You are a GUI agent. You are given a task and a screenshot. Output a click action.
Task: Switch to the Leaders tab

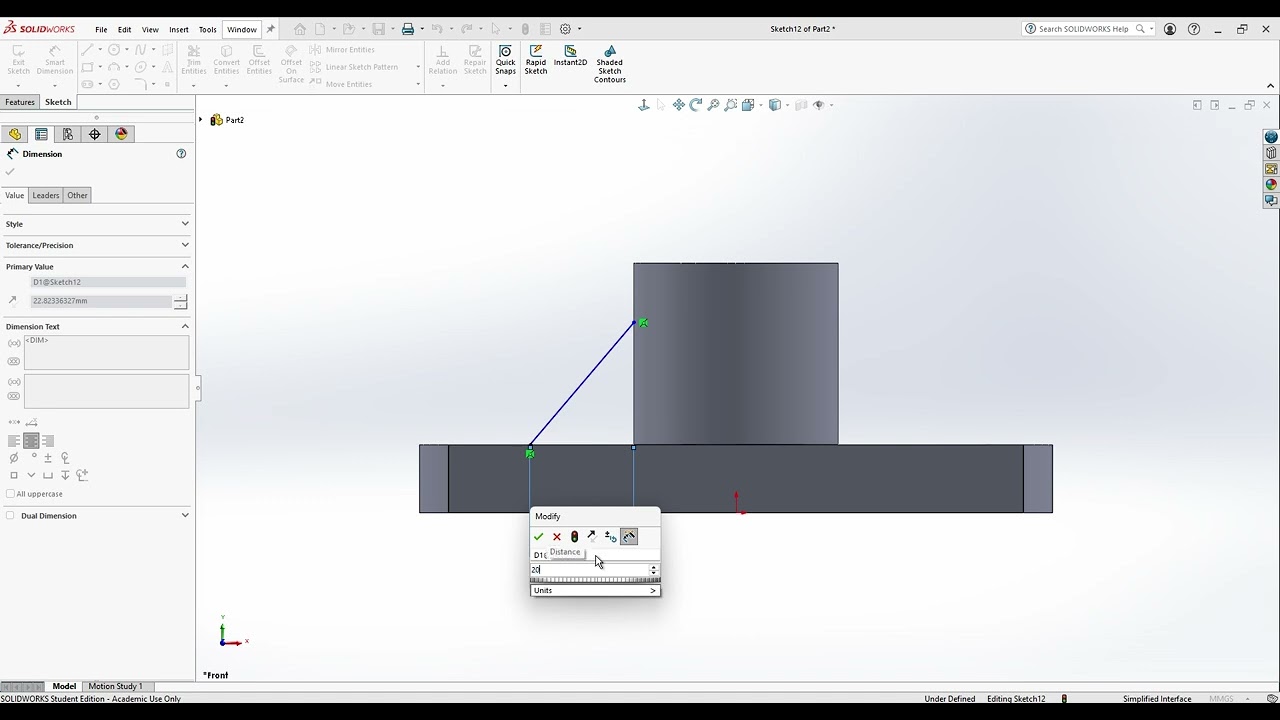click(x=46, y=195)
